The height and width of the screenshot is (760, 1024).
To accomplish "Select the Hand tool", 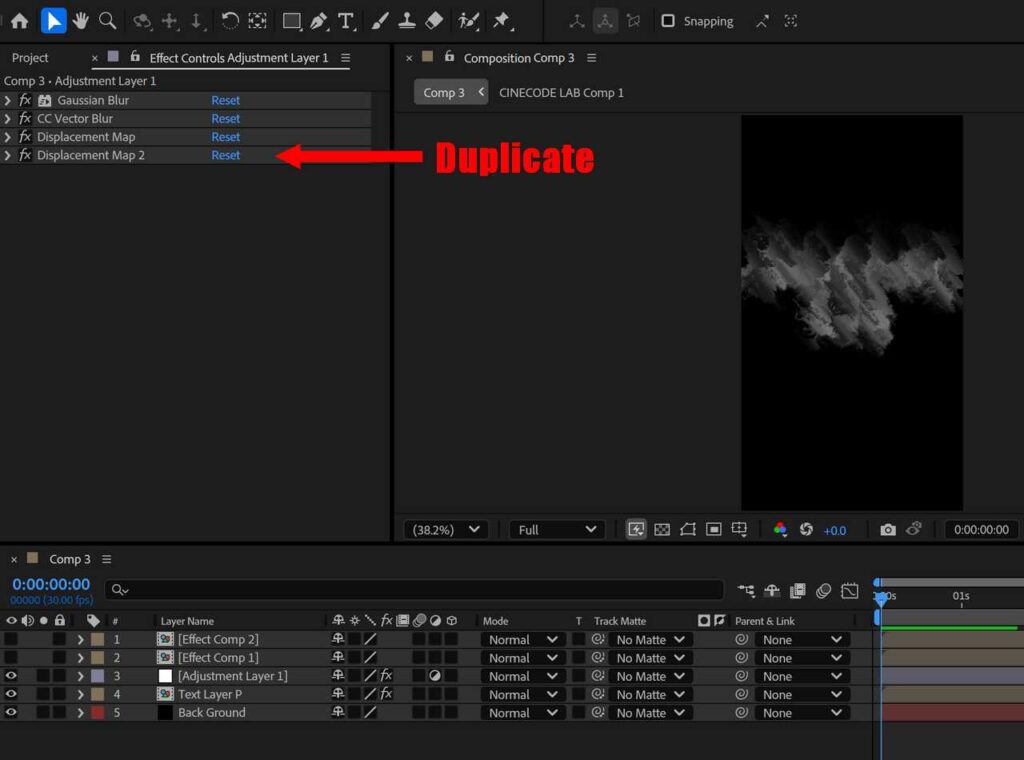I will [x=80, y=21].
